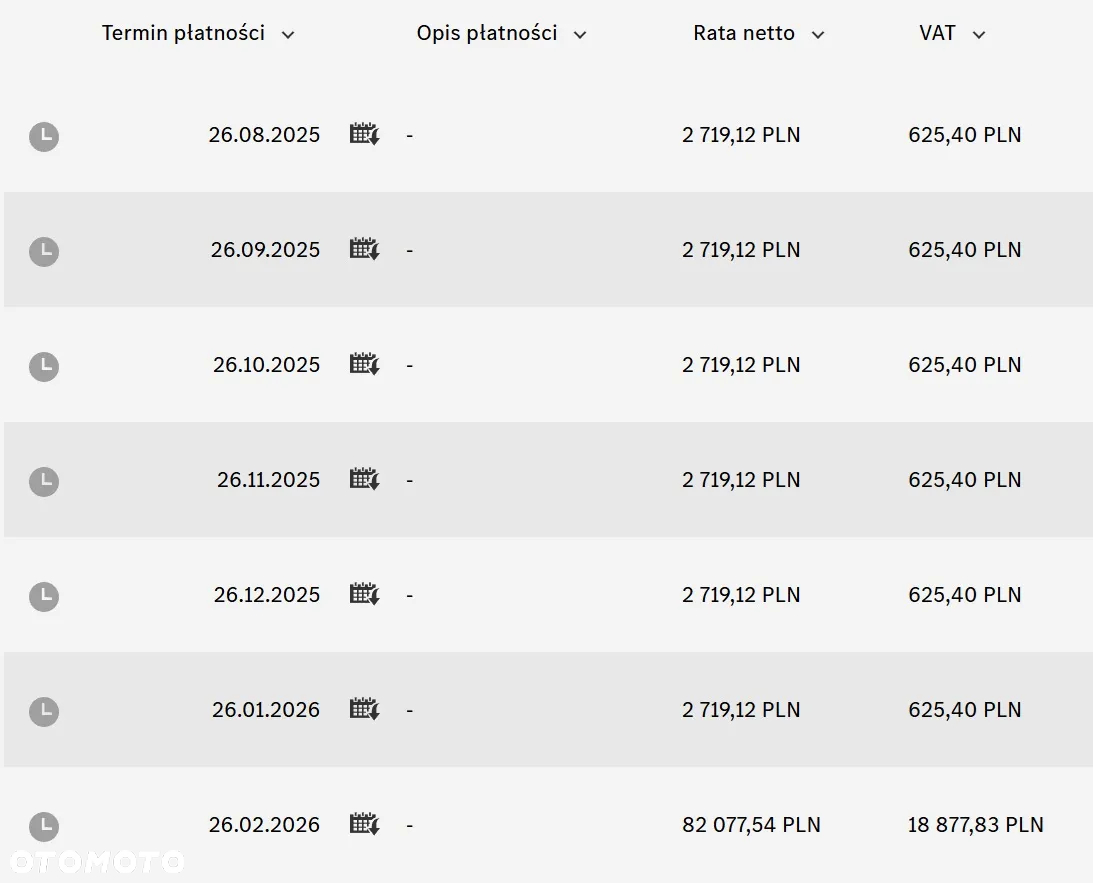Open calendar icon next to 26.02.2026
The height and width of the screenshot is (883, 1093).
365,824
